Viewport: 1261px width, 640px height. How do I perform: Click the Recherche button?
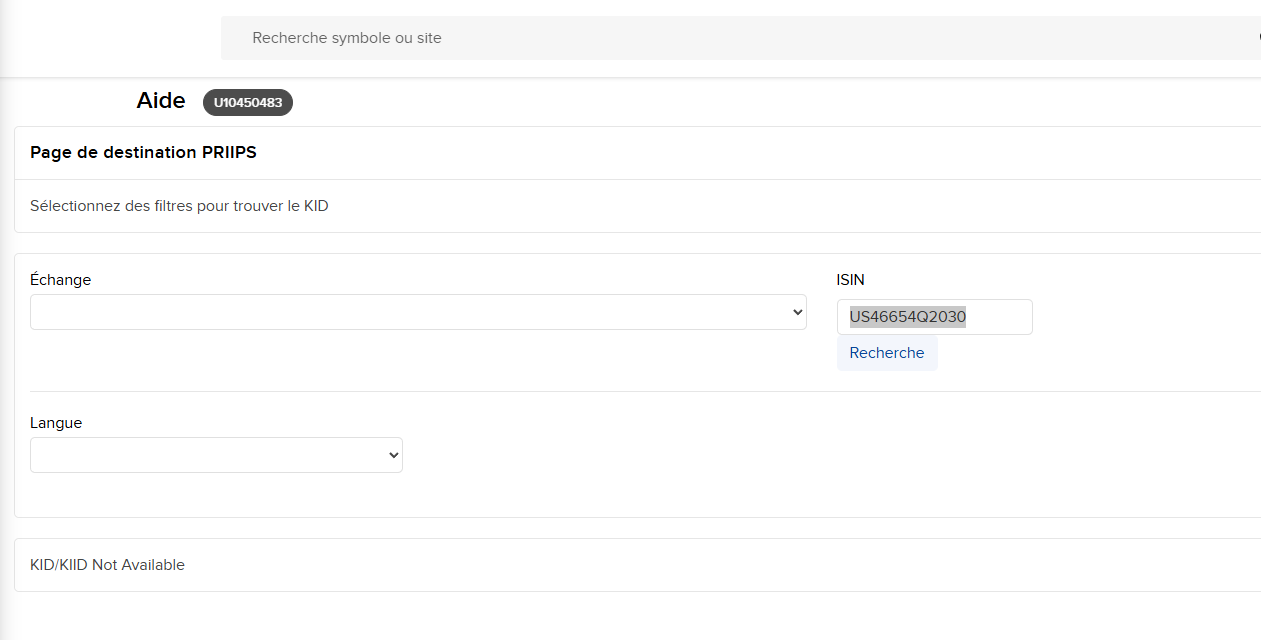click(x=887, y=353)
